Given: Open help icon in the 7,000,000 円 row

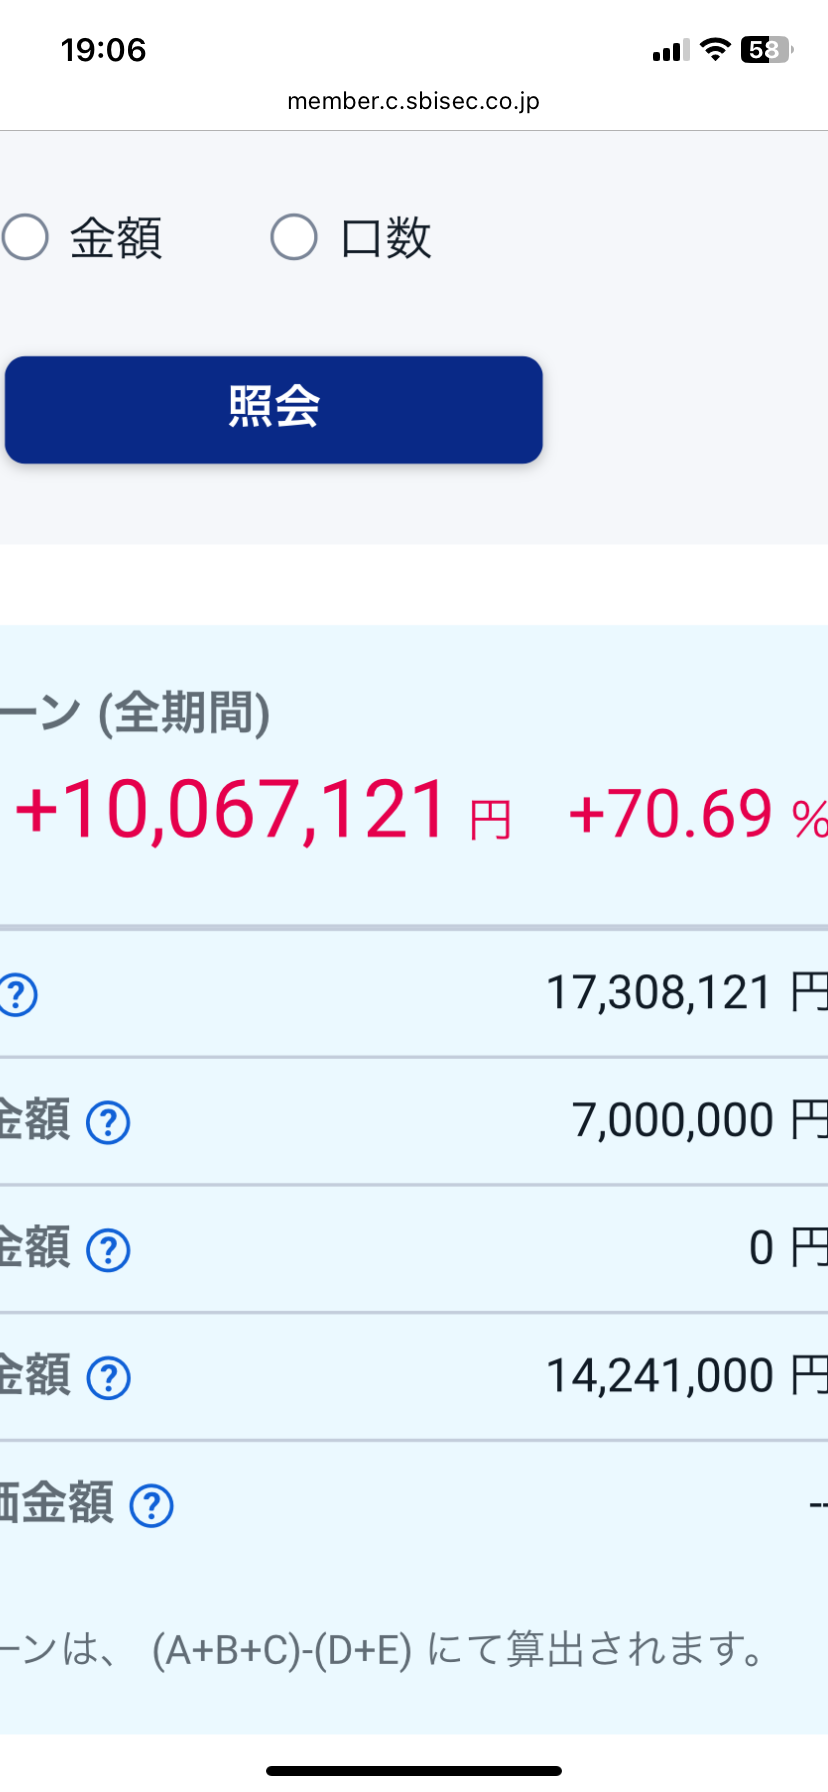Looking at the screenshot, I should (x=108, y=1122).
